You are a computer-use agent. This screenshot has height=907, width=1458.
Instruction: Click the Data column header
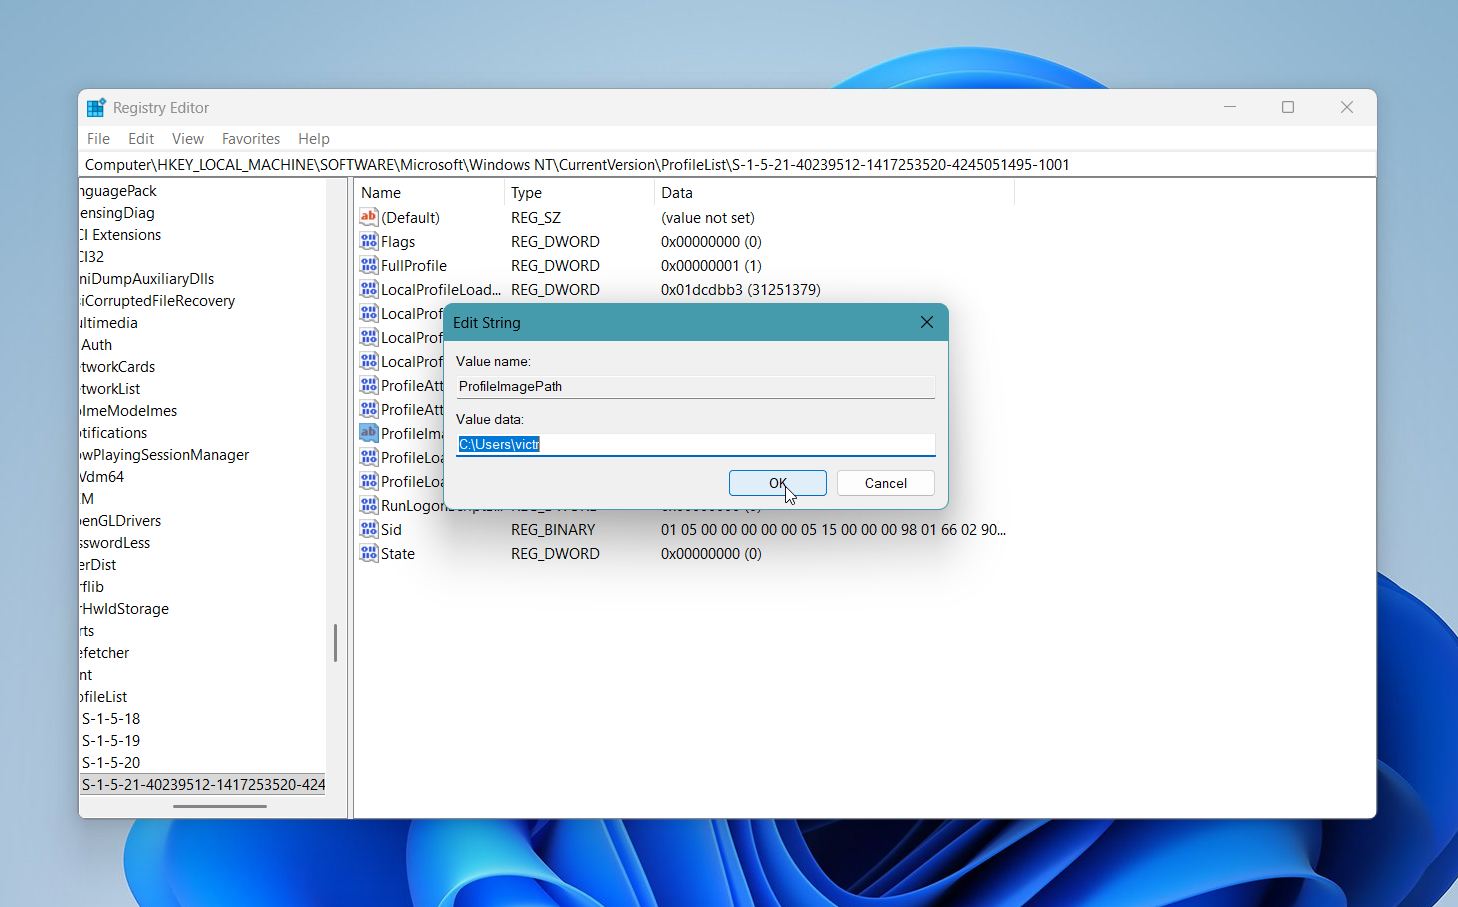834,193
